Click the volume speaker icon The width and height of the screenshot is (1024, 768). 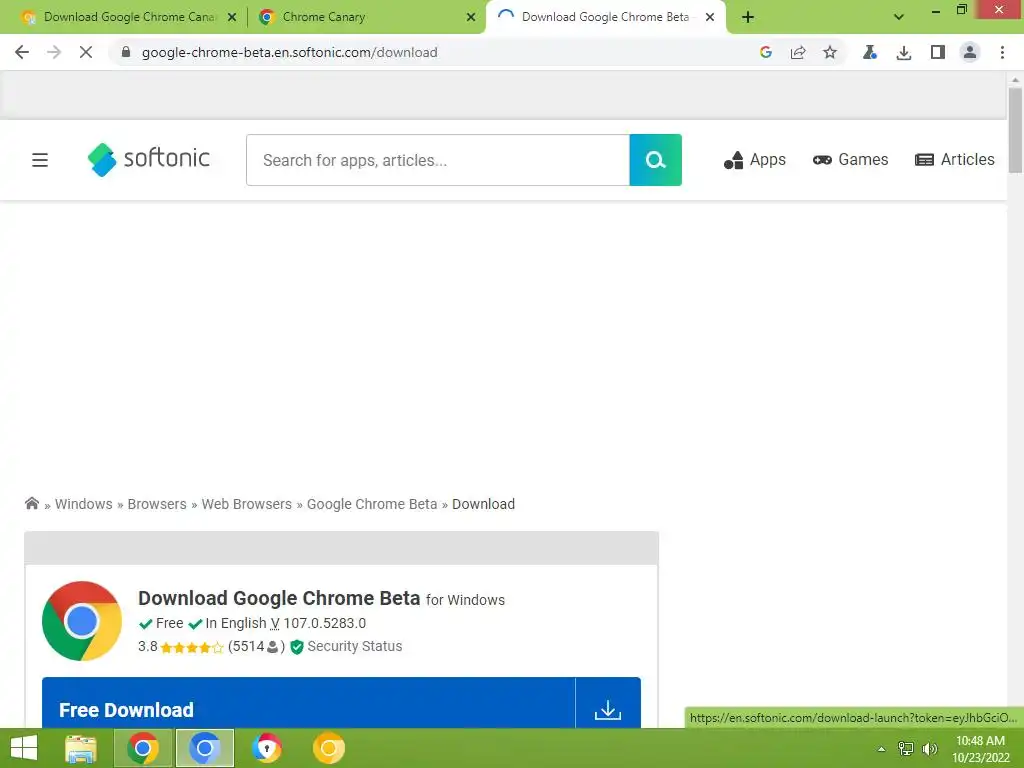click(930, 748)
